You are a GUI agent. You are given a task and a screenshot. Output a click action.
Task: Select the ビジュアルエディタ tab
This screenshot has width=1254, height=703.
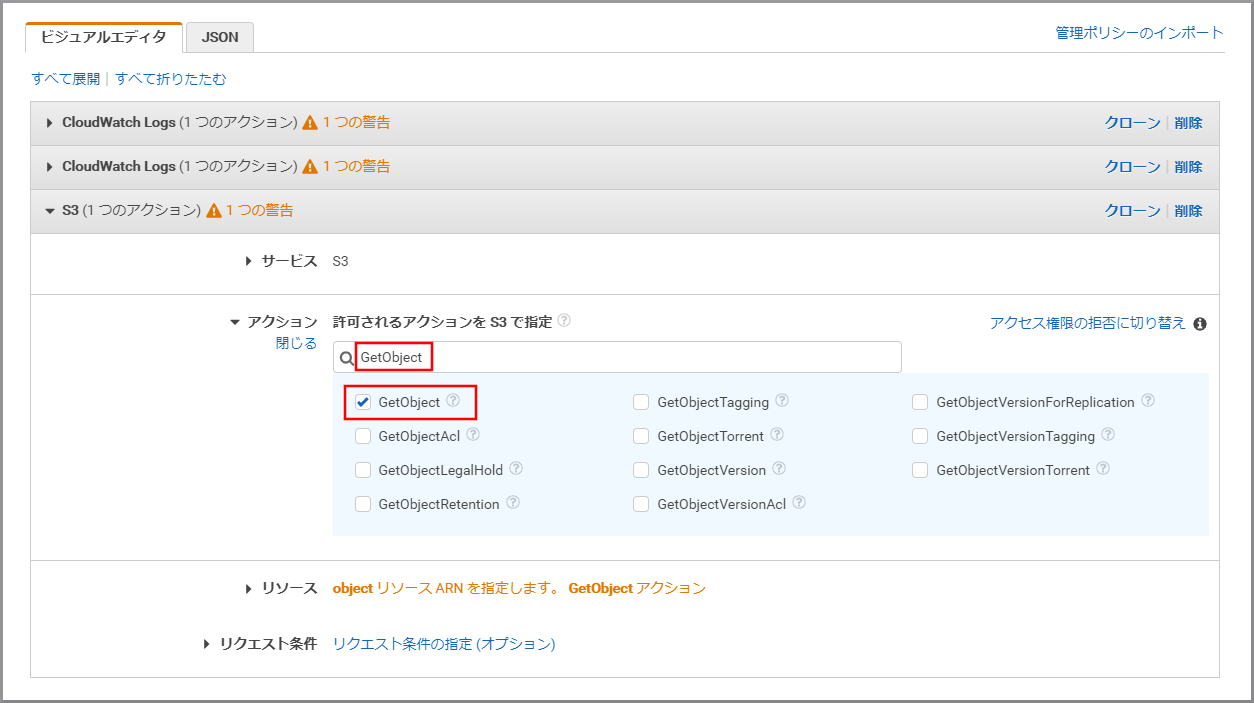[x=103, y=37]
